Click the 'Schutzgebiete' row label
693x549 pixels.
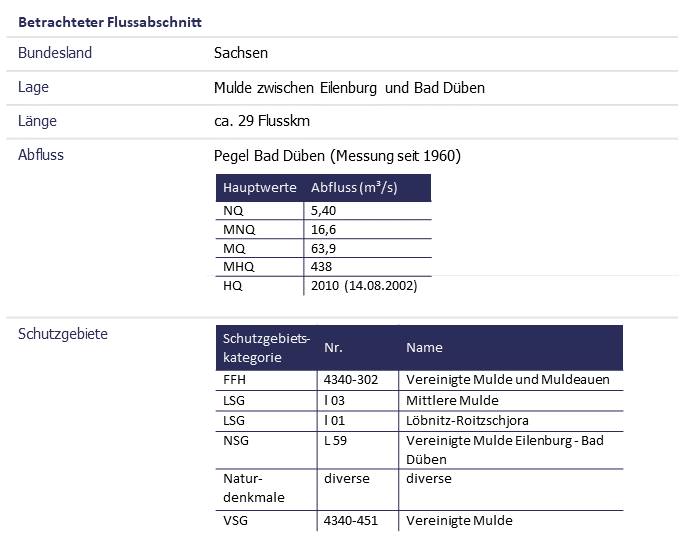(63, 334)
